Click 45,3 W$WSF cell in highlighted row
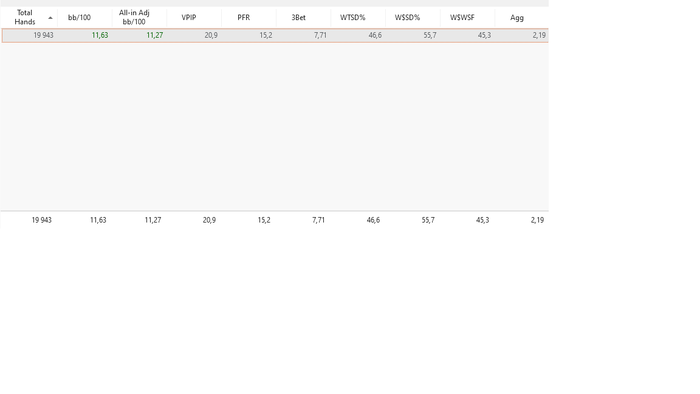Image resolution: width=700 pixels, height=394 pixels. pyautogui.click(x=484, y=35)
